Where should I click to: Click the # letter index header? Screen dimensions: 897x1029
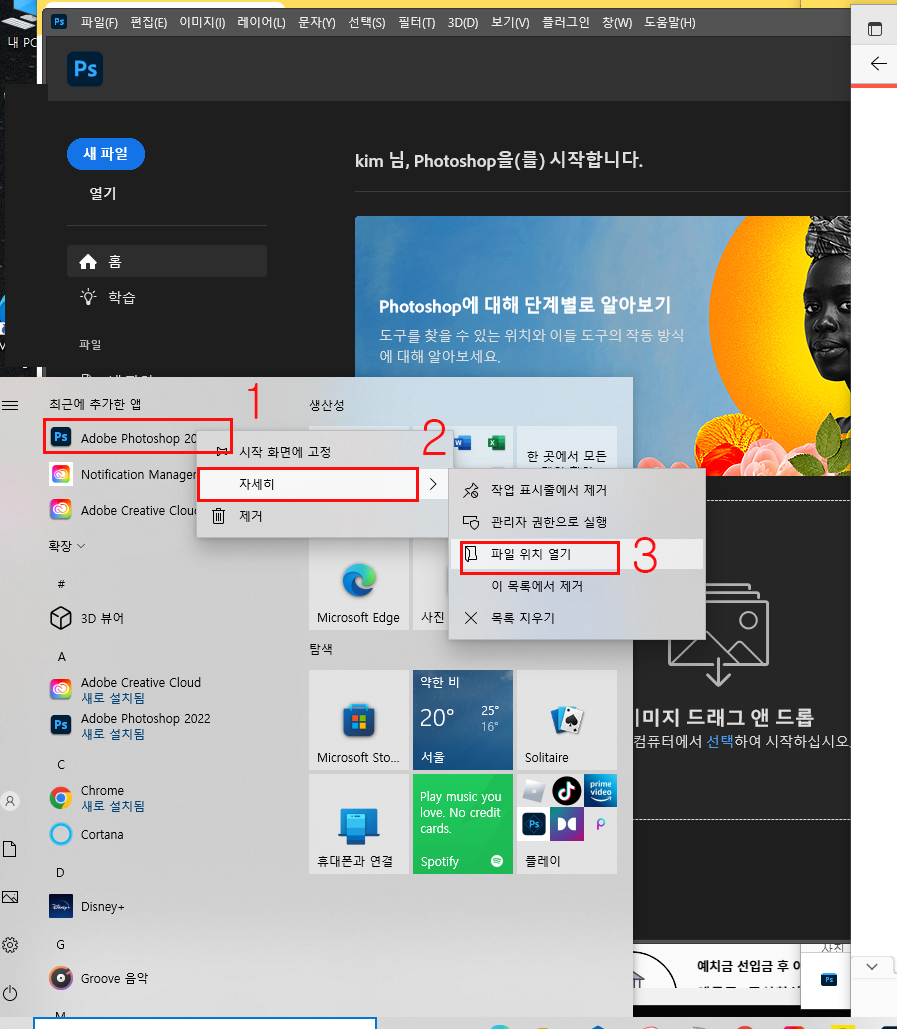tap(61, 584)
